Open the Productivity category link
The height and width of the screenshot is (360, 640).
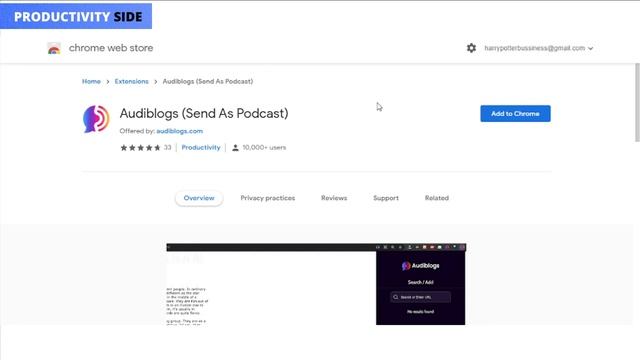201,147
